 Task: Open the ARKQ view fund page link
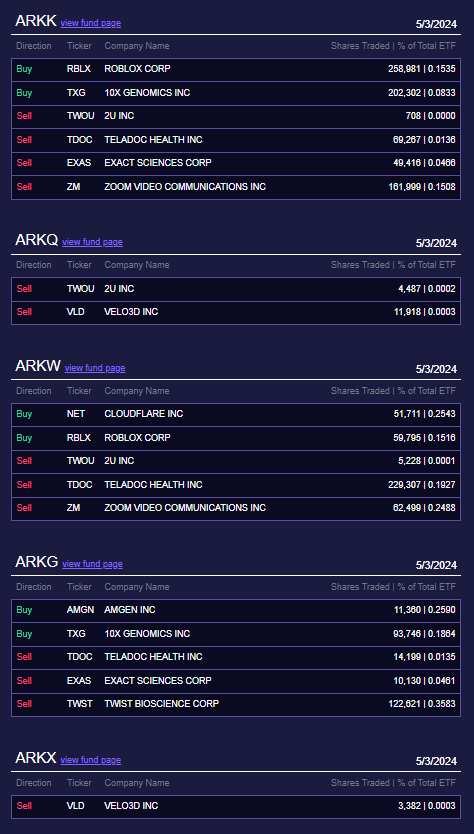pos(92,241)
